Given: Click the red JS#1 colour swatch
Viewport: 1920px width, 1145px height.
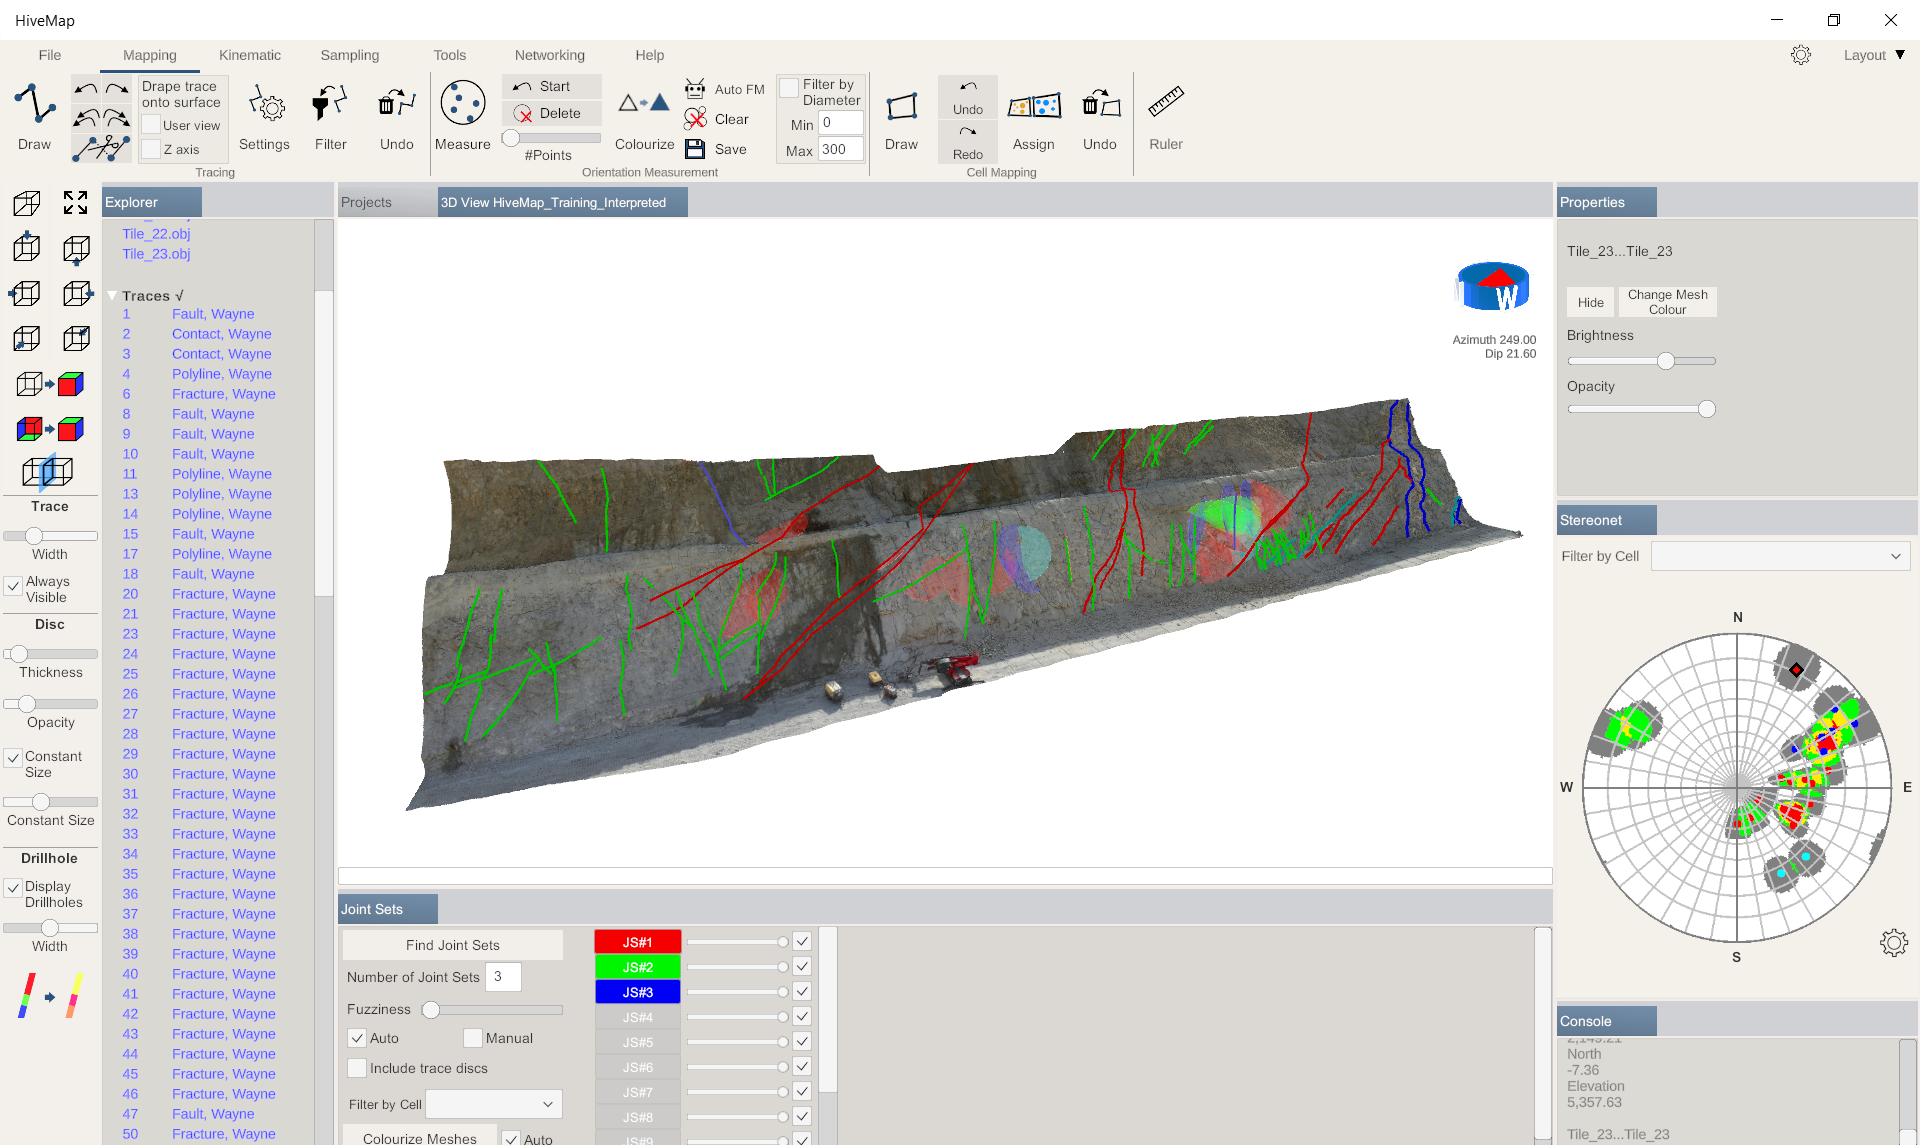Looking at the screenshot, I should (637, 942).
